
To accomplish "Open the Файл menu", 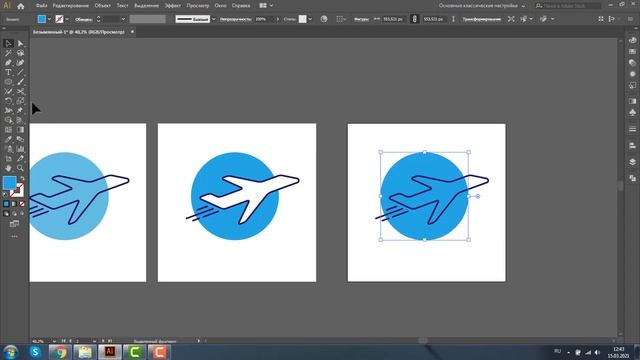I will (x=41, y=6).
